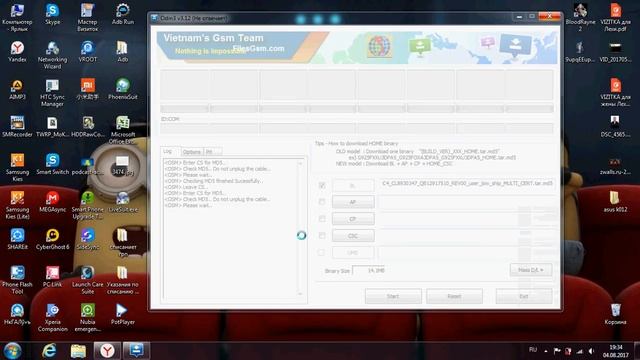This screenshot has width=640, height=360.
Task: Select the Smart Switch desktop icon
Action: pos(52,164)
